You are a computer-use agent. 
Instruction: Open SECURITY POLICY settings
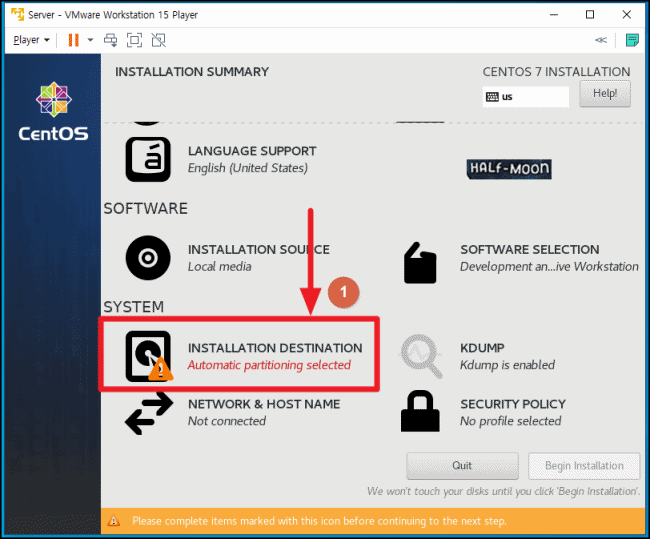(513, 404)
